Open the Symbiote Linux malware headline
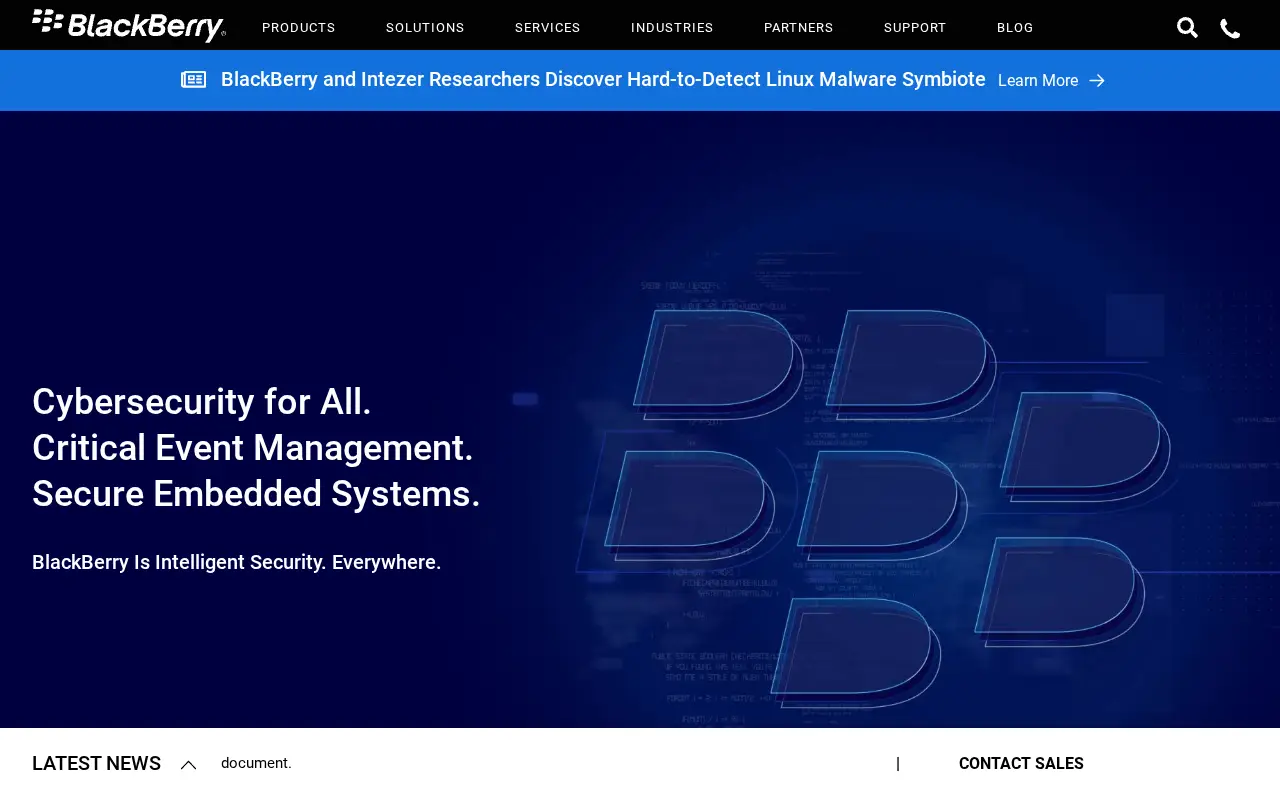The width and height of the screenshot is (1280, 800). pos(603,80)
